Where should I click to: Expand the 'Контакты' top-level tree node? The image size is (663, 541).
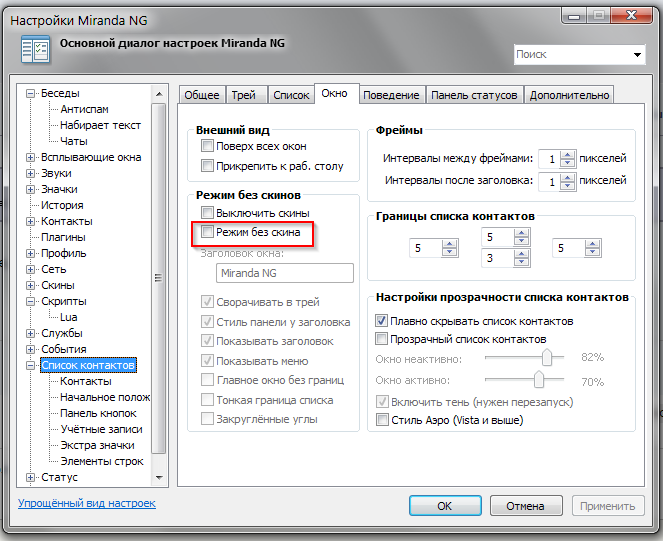click(30, 221)
